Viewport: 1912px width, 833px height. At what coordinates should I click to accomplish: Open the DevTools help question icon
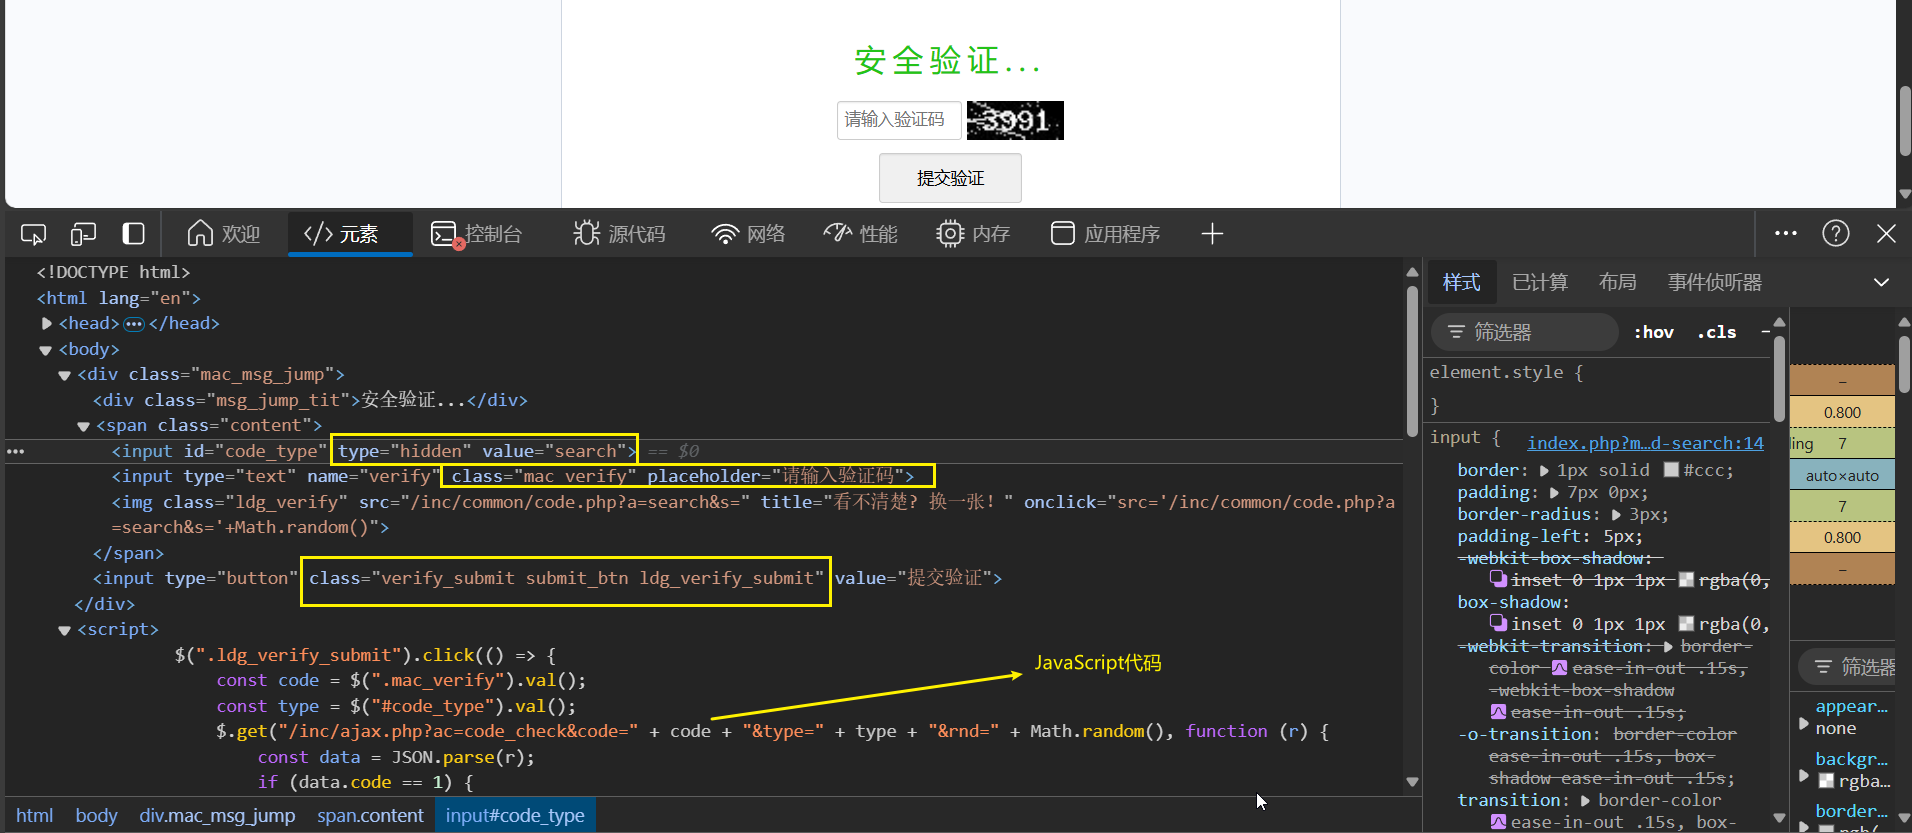click(1835, 234)
